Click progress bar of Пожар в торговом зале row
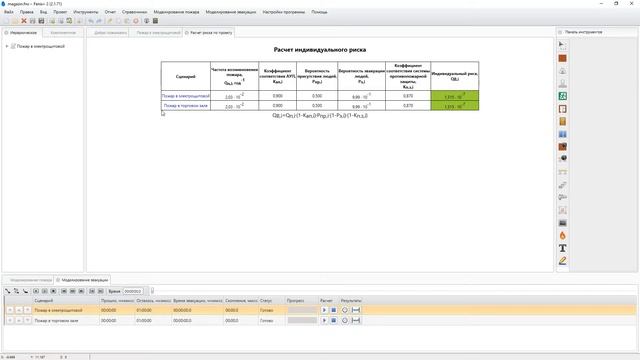This screenshot has height=360, width=640. [x=302, y=320]
